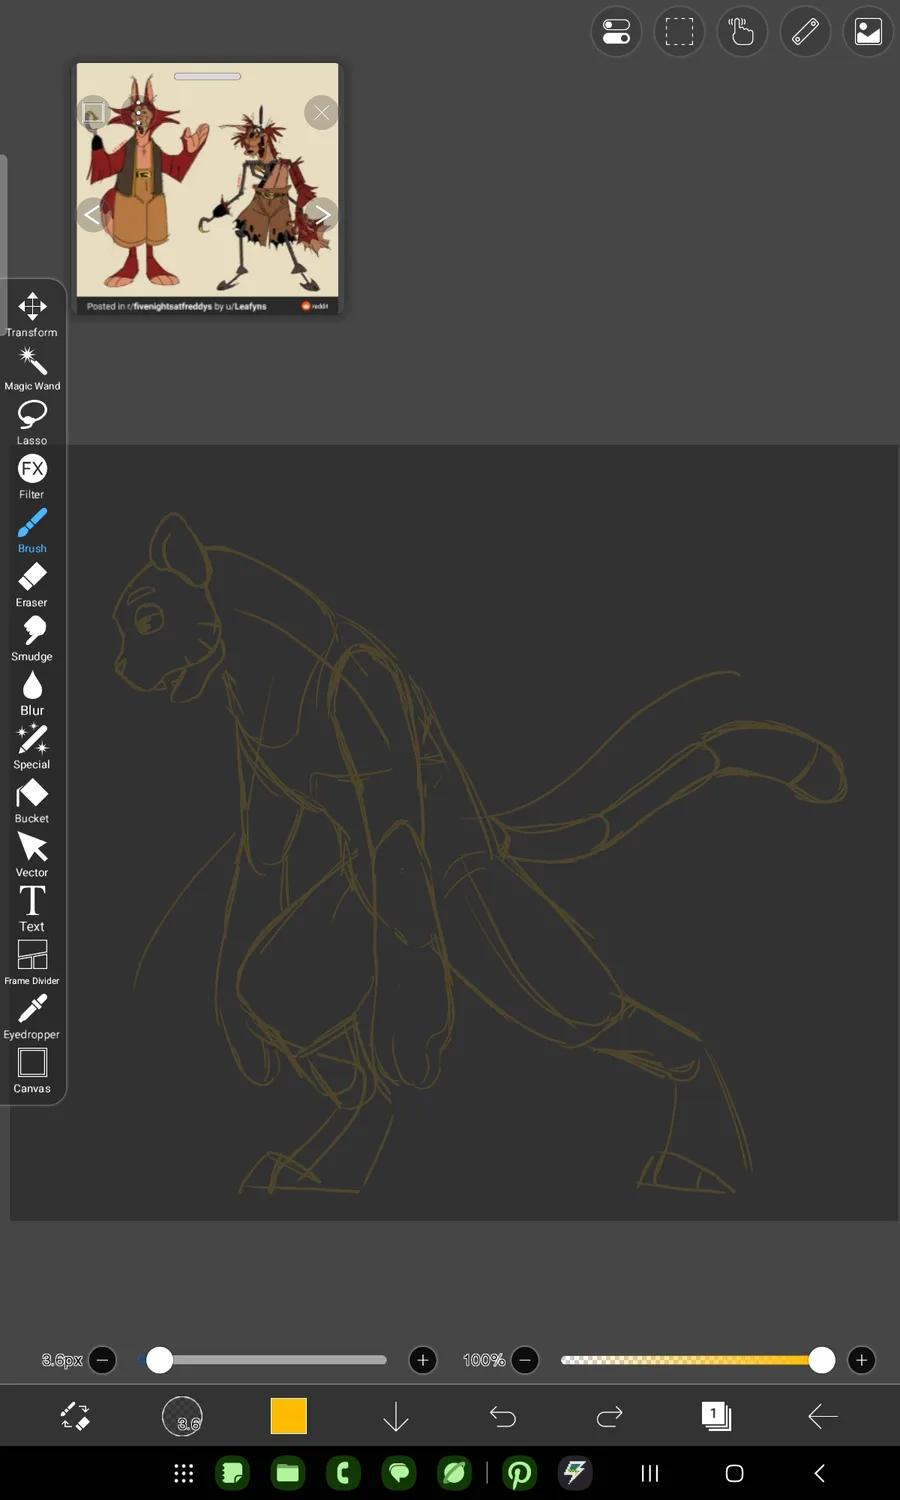This screenshot has height=1500, width=900.
Task: Select the Magic Wand tool
Action: point(32,368)
